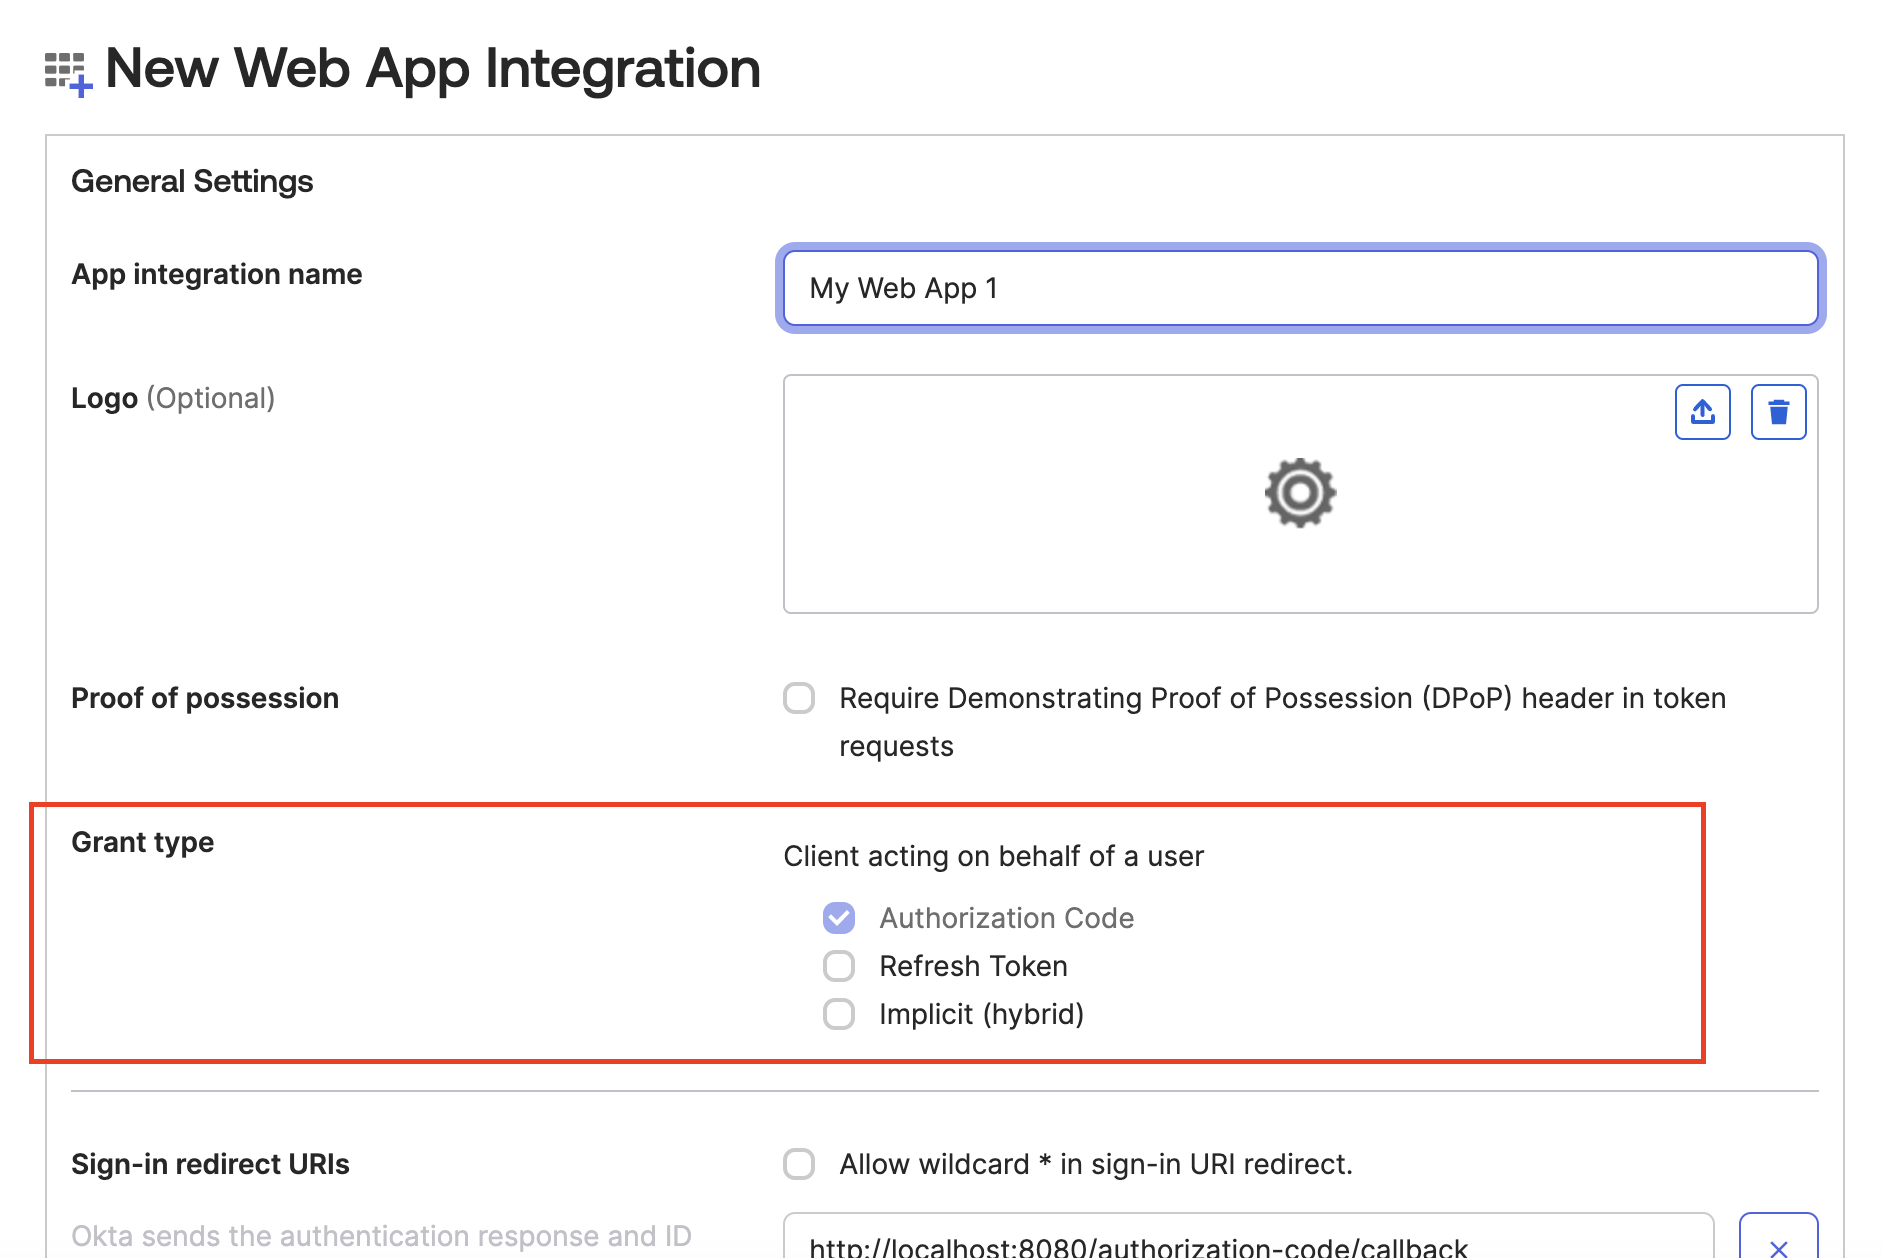Image resolution: width=1882 pixels, height=1258 pixels.
Task: Click the New Web App Integration header icon
Action: tap(66, 72)
